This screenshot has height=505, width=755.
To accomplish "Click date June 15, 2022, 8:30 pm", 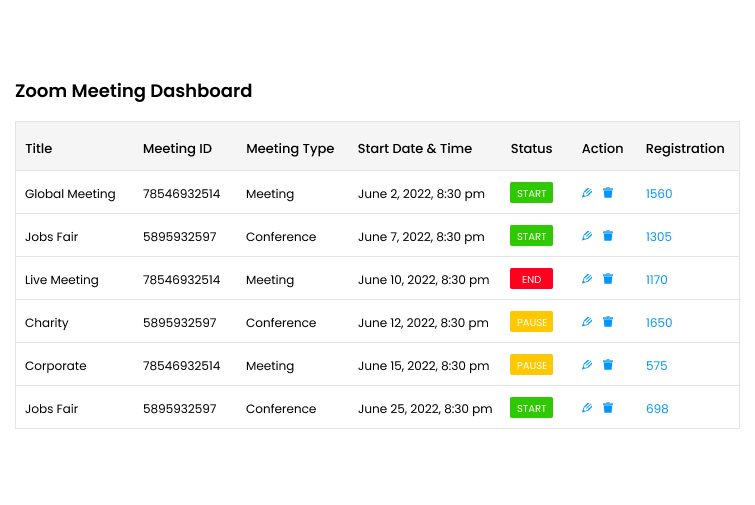I will 423,365.
